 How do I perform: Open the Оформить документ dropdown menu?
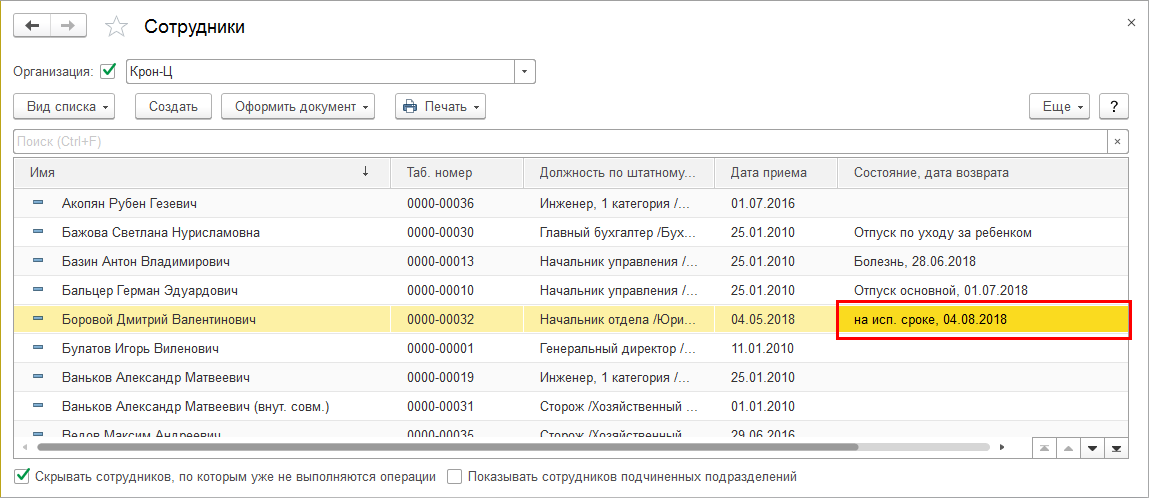[297, 107]
